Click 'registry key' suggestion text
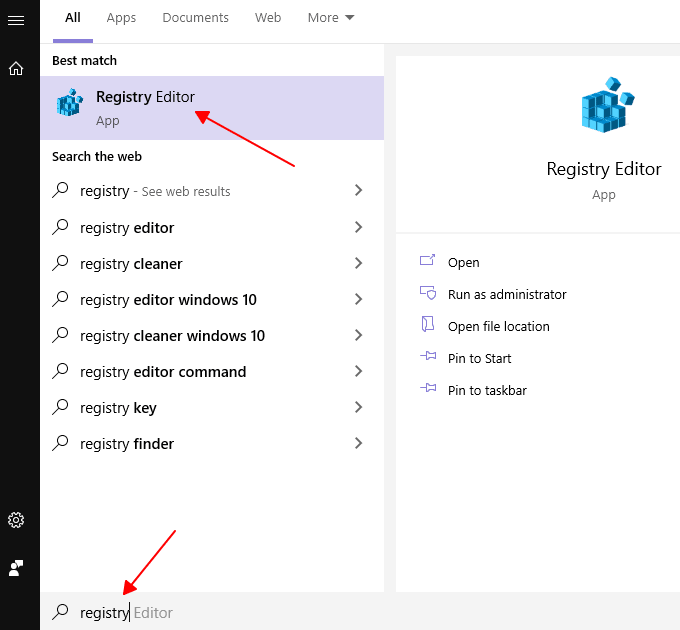 118,408
